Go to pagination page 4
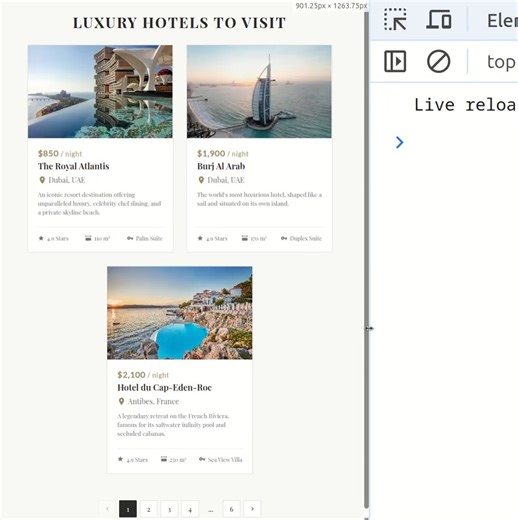 (190, 509)
